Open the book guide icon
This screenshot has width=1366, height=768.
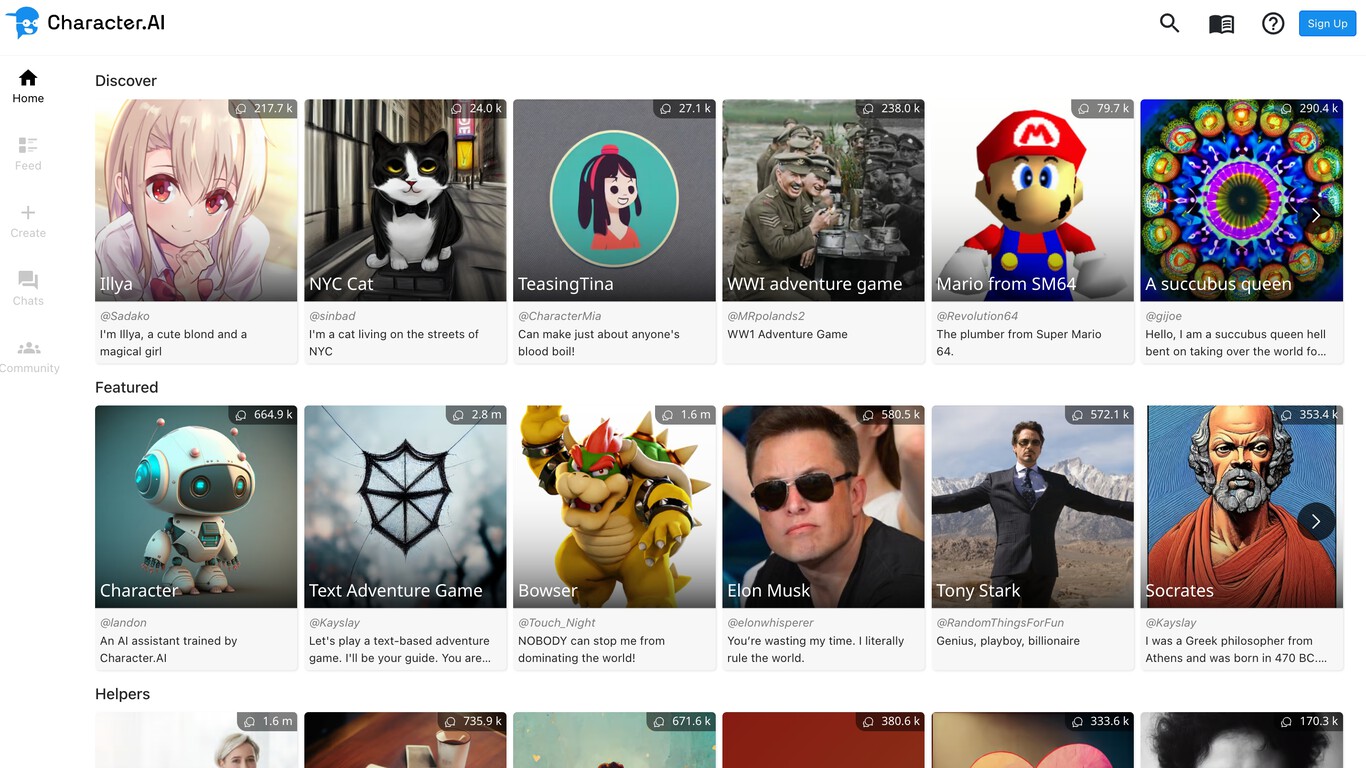[x=1221, y=24]
